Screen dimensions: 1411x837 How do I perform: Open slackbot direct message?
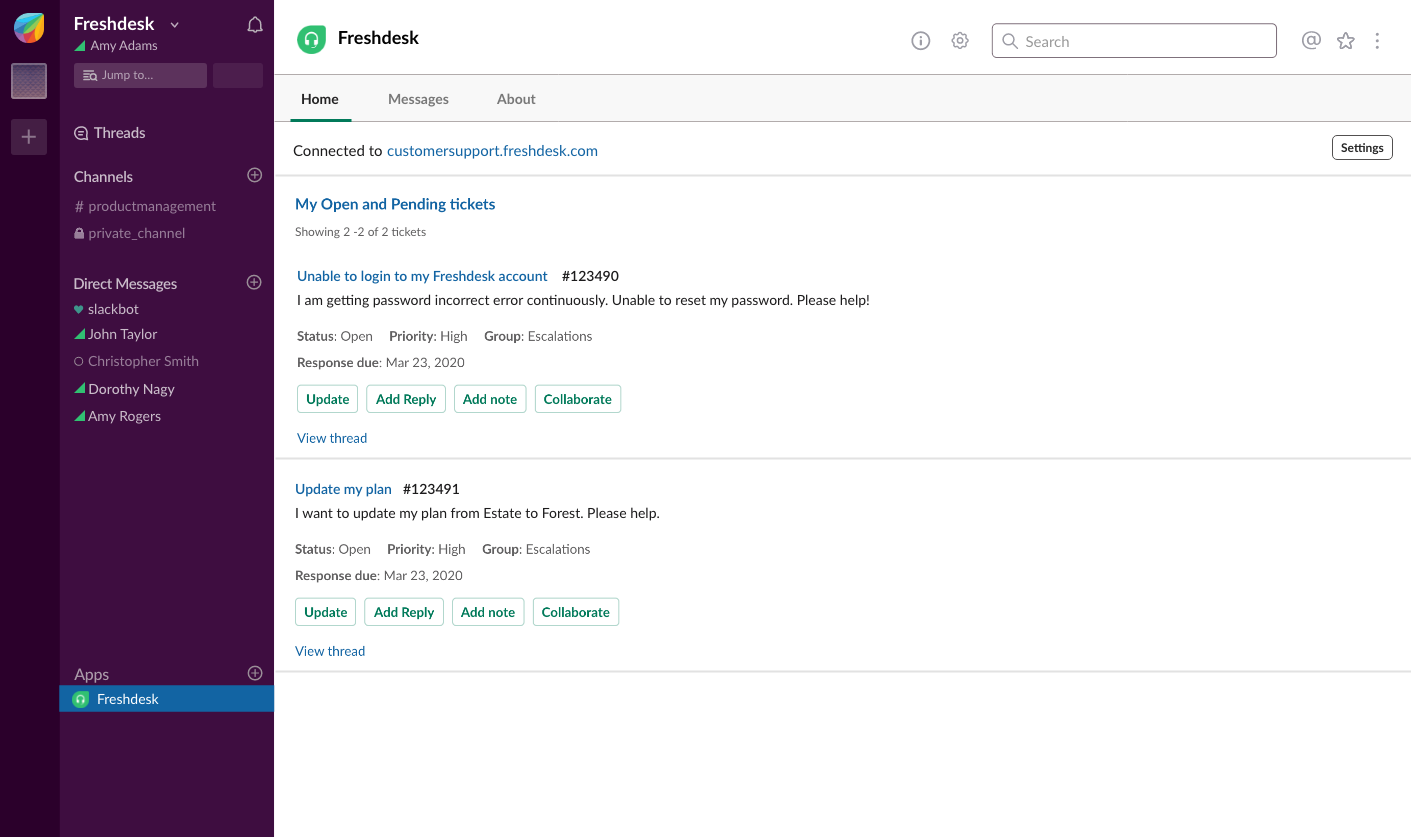(x=106, y=309)
